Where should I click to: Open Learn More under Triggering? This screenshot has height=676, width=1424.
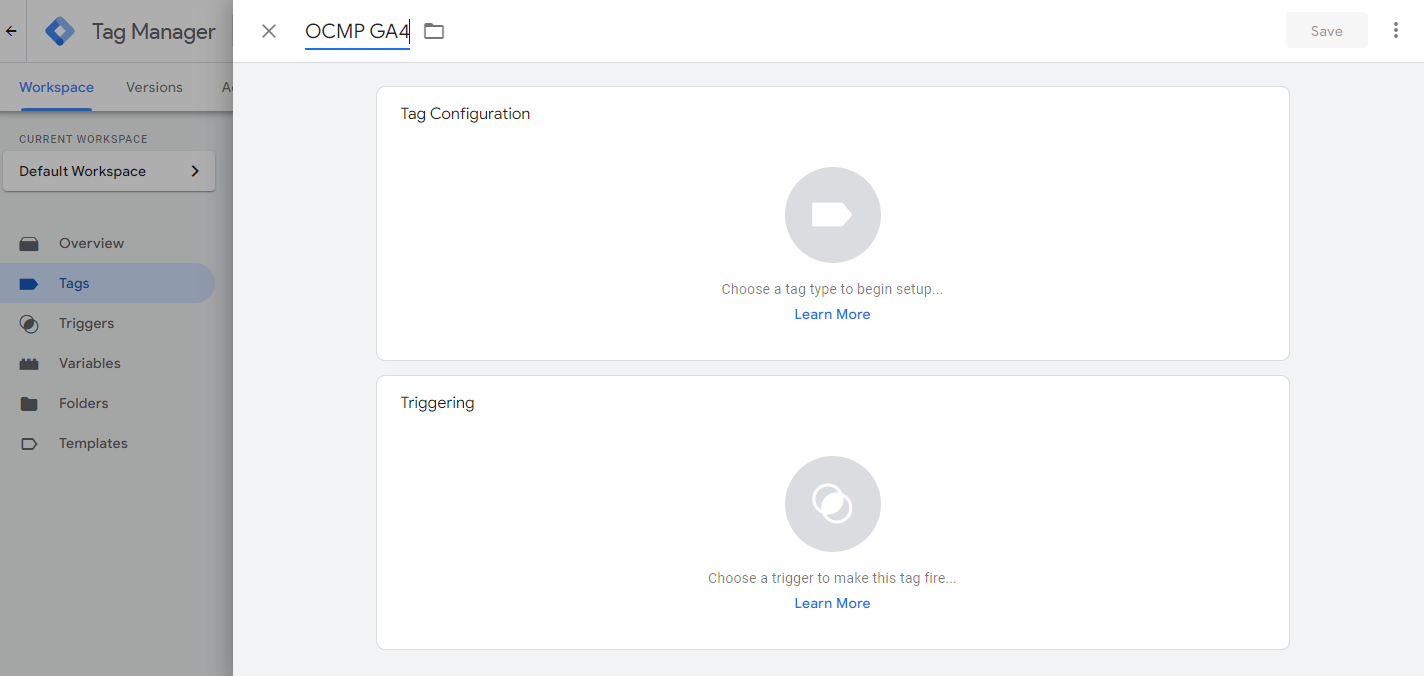click(x=833, y=603)
